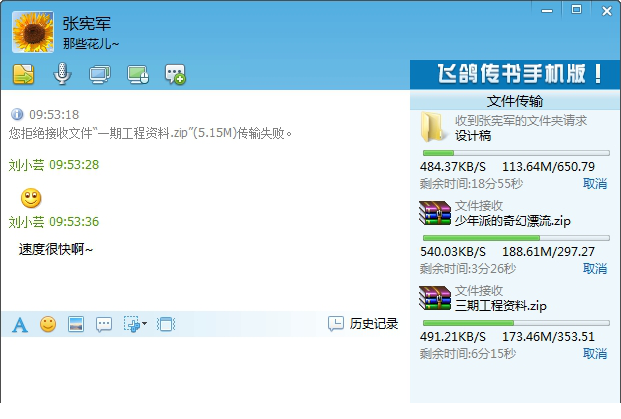Click contact name 张宪军 in header
The height and width of the screenshot is (419, 621).
pos(87,23)
